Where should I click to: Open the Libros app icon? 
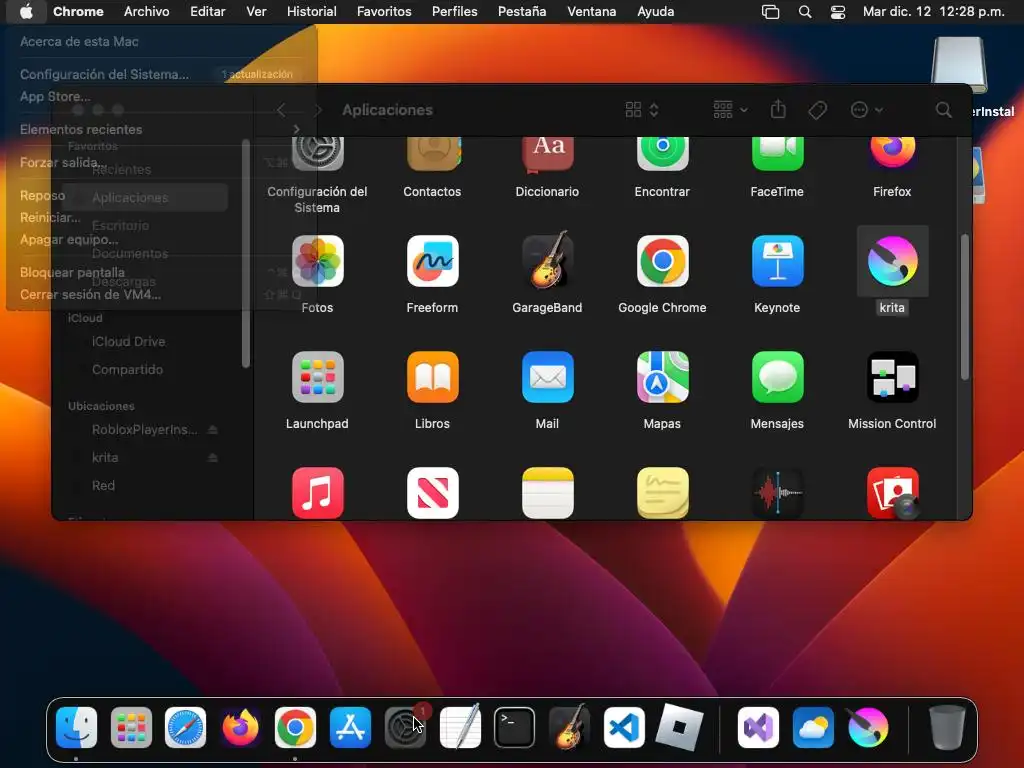432,377
